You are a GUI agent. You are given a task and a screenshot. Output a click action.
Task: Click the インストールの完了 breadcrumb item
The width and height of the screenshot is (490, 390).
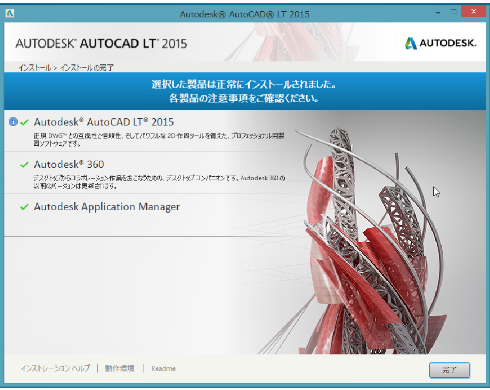(87, 68)
